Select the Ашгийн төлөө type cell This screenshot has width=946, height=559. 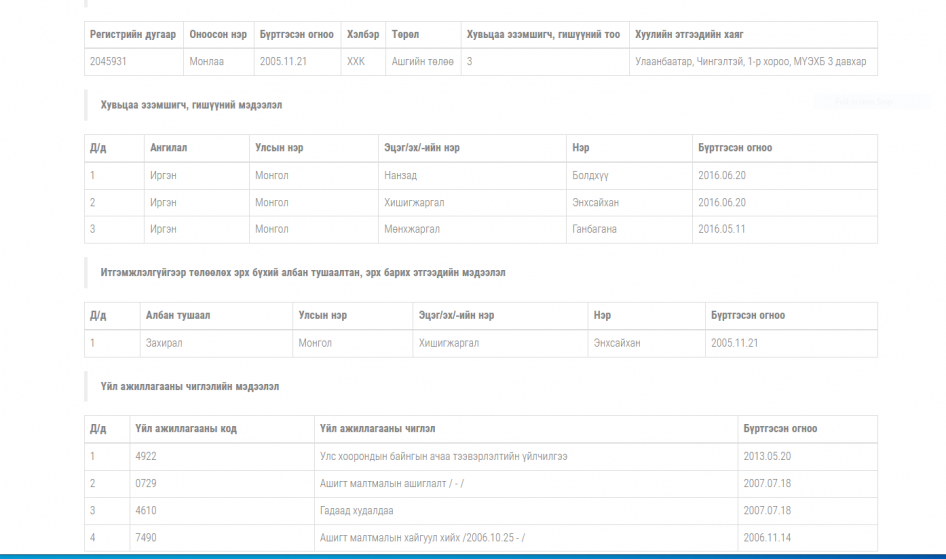coord(423,62)
